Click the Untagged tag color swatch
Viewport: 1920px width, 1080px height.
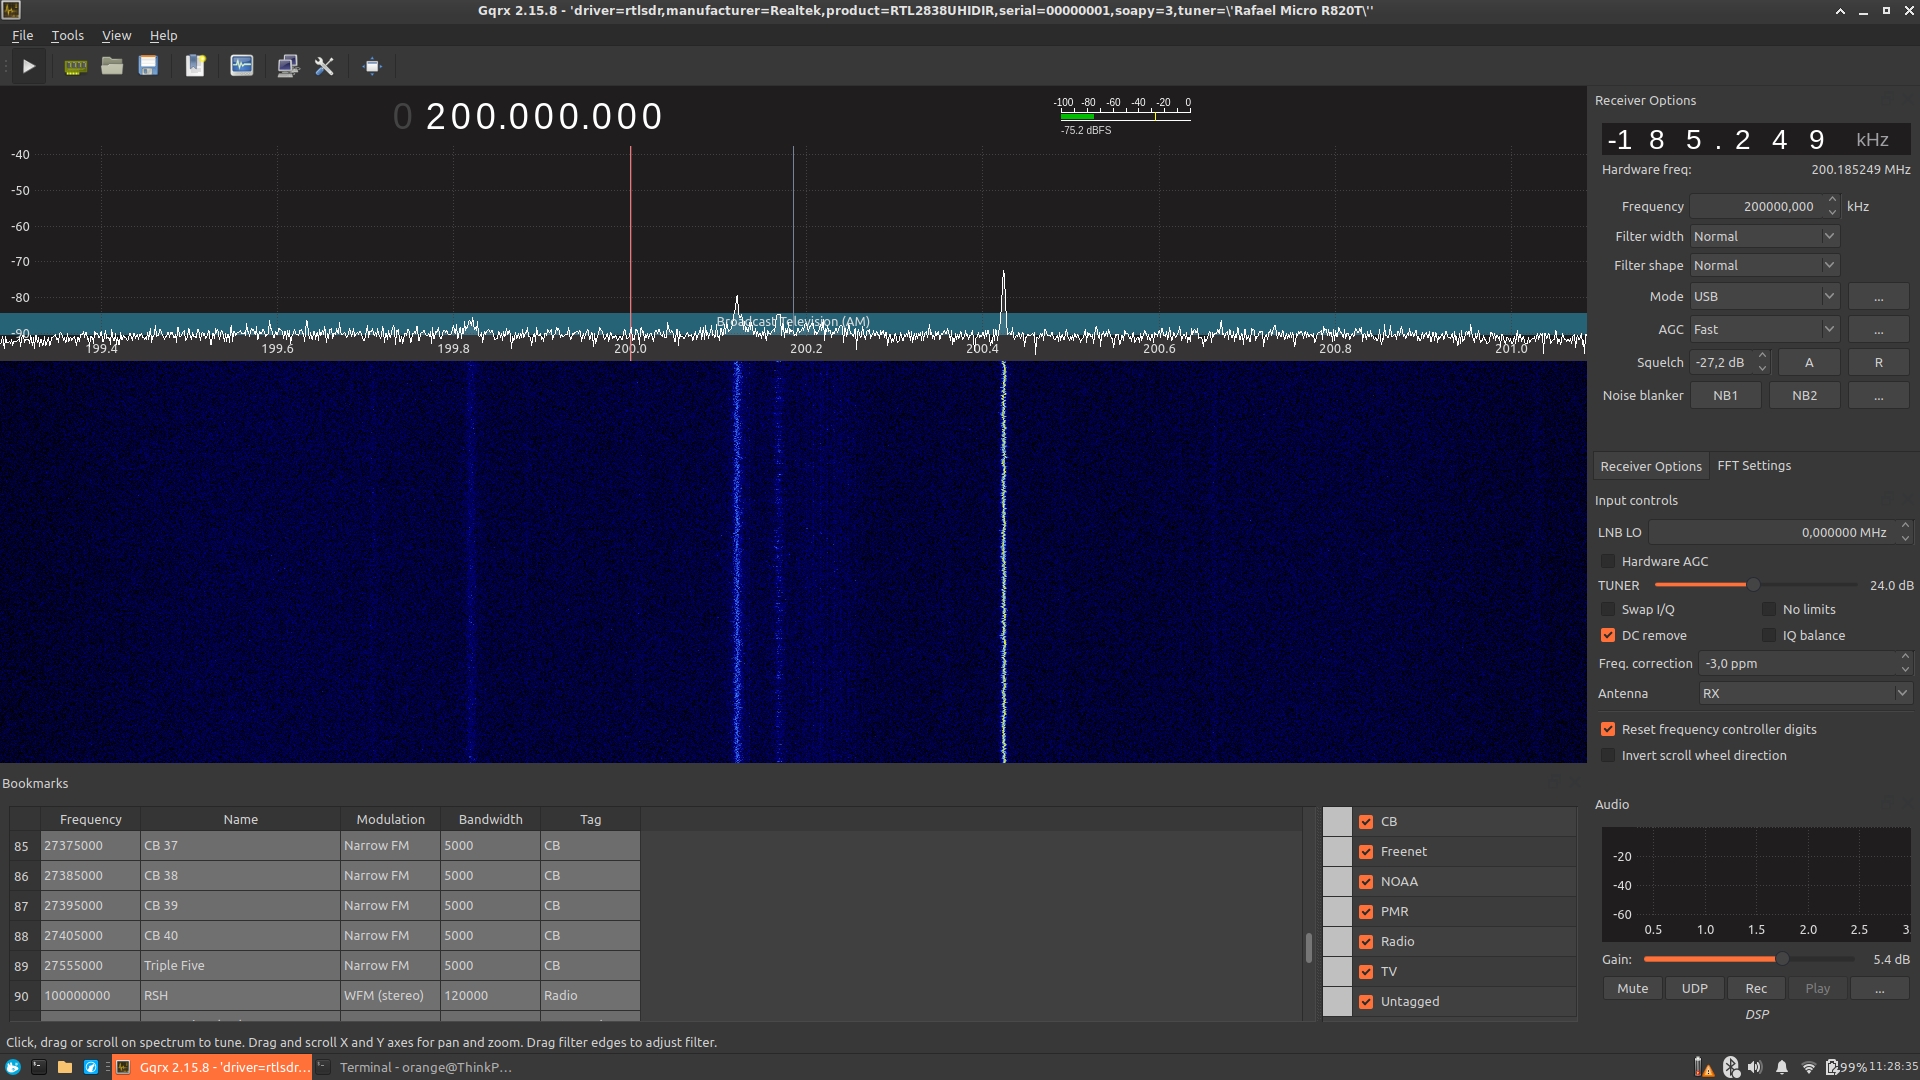pos(1337,1001)
